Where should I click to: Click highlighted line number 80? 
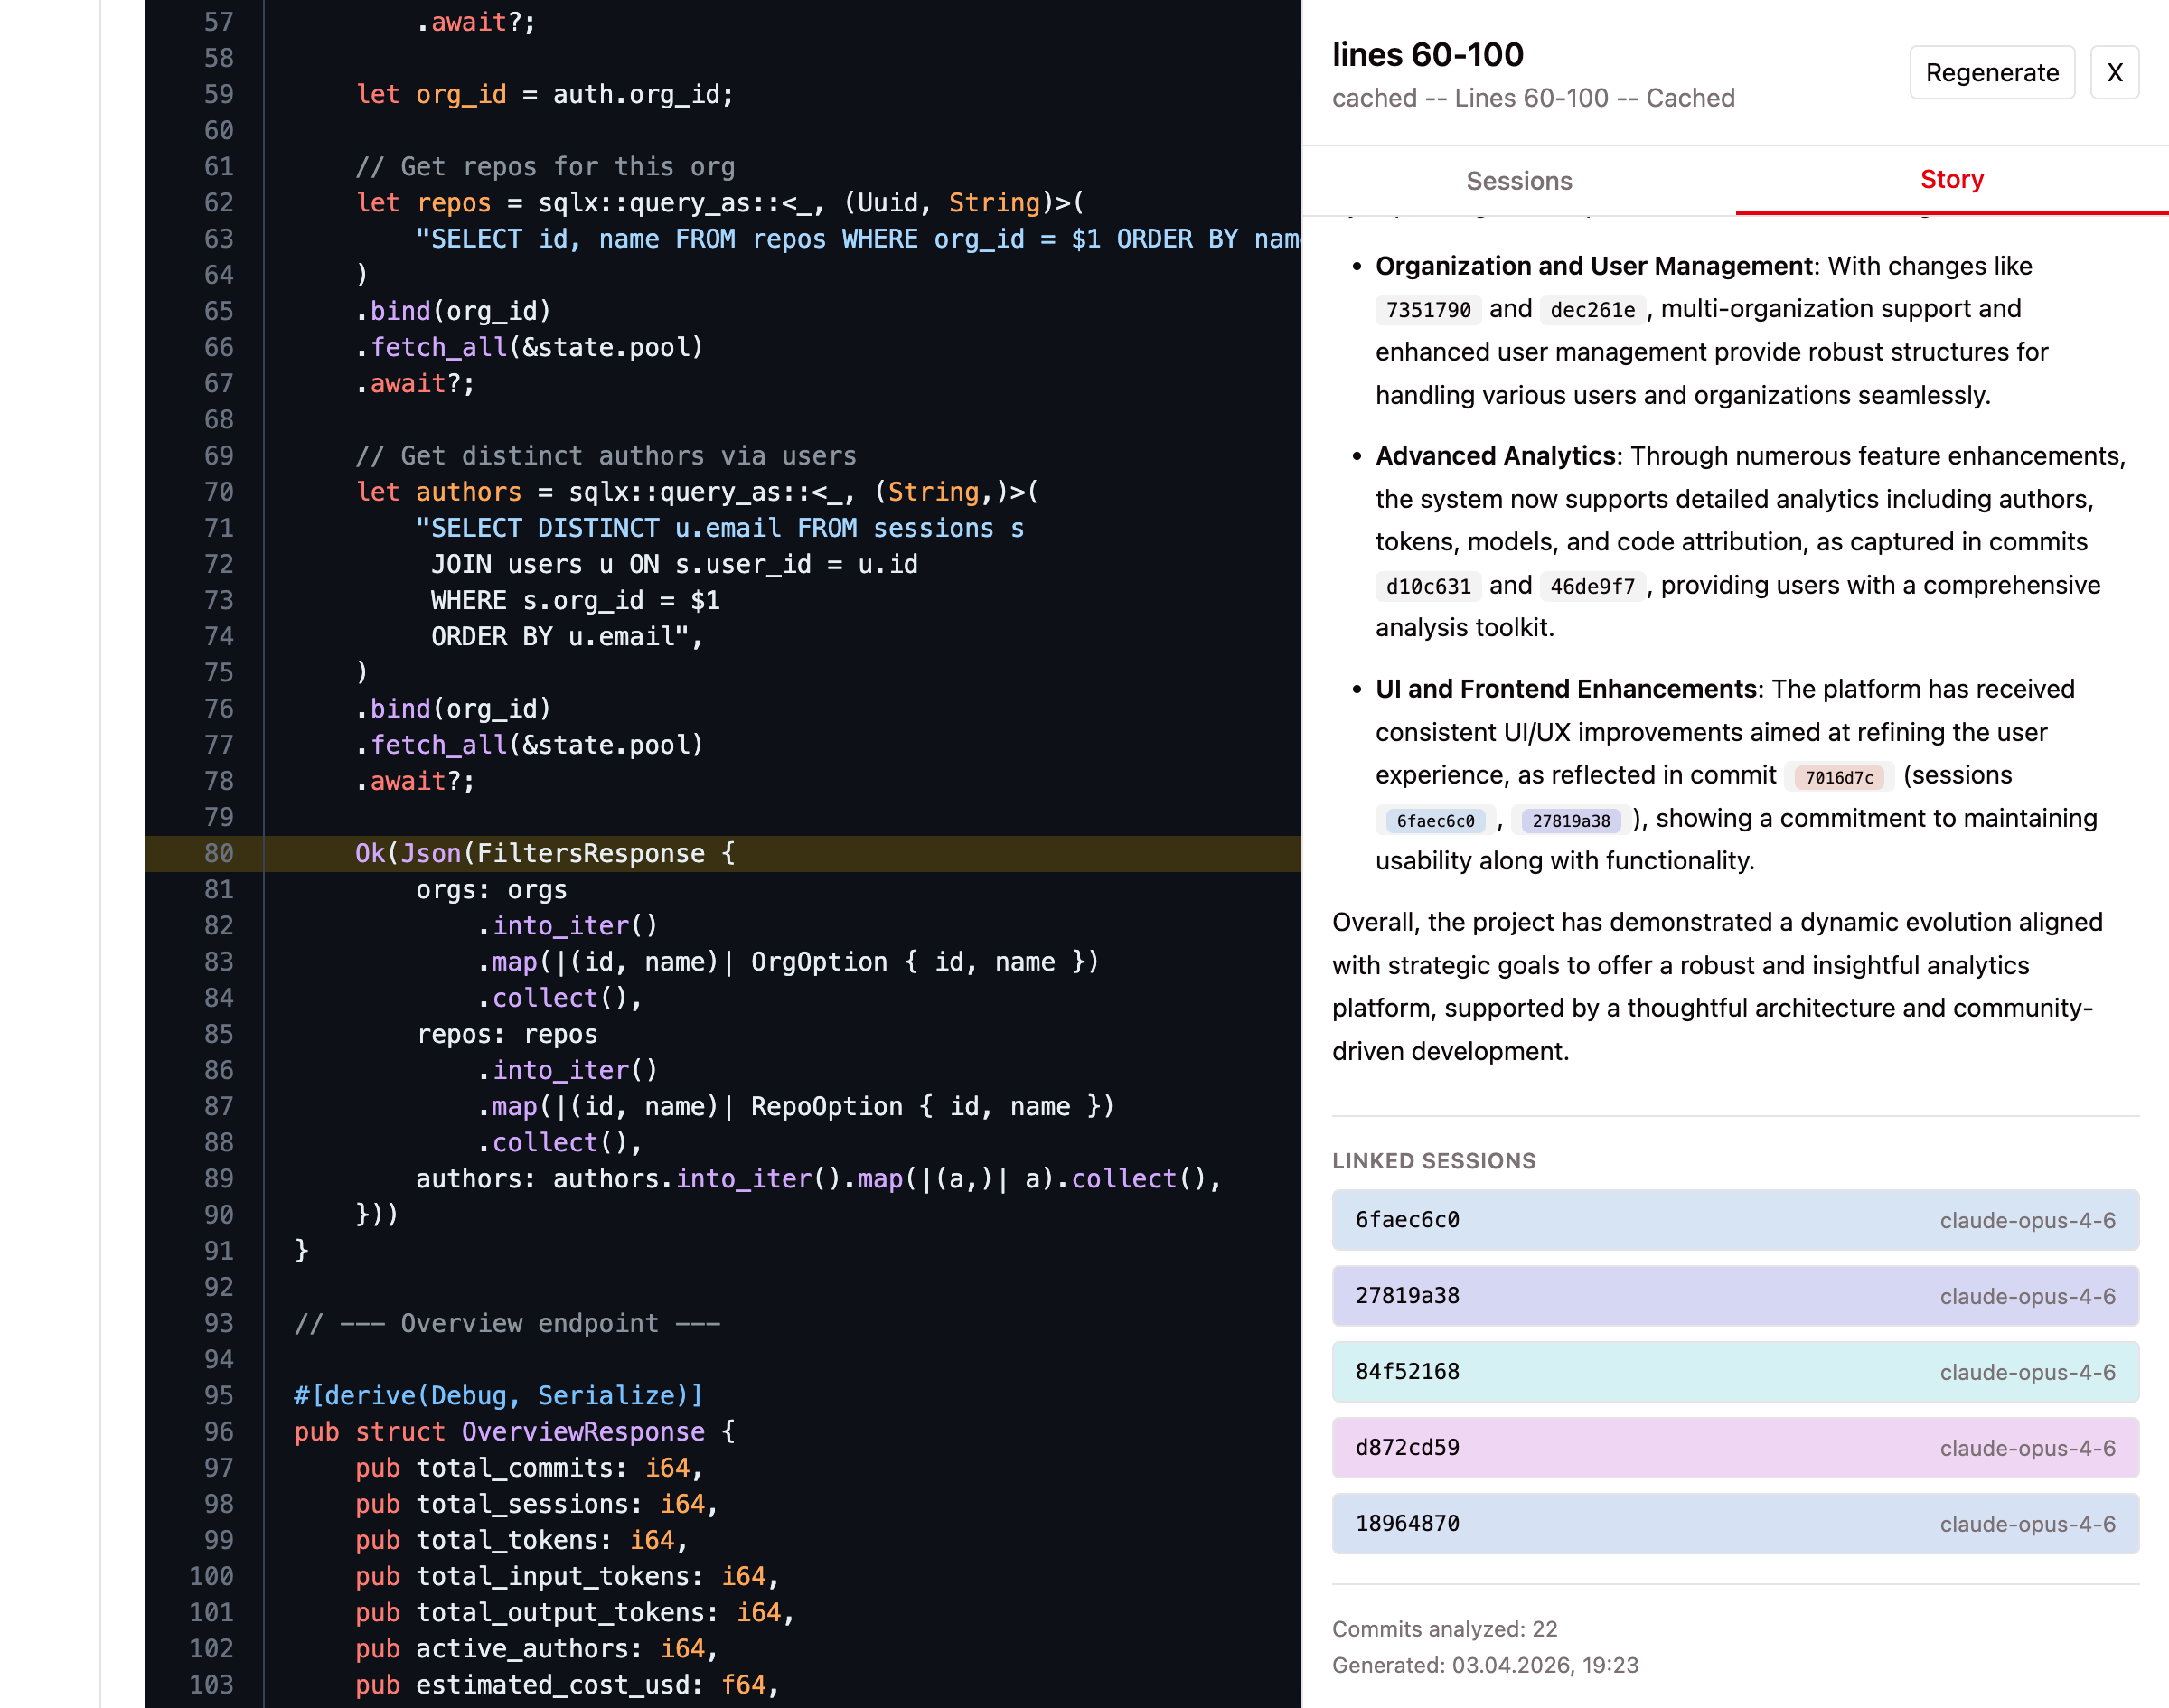(218, 854)
